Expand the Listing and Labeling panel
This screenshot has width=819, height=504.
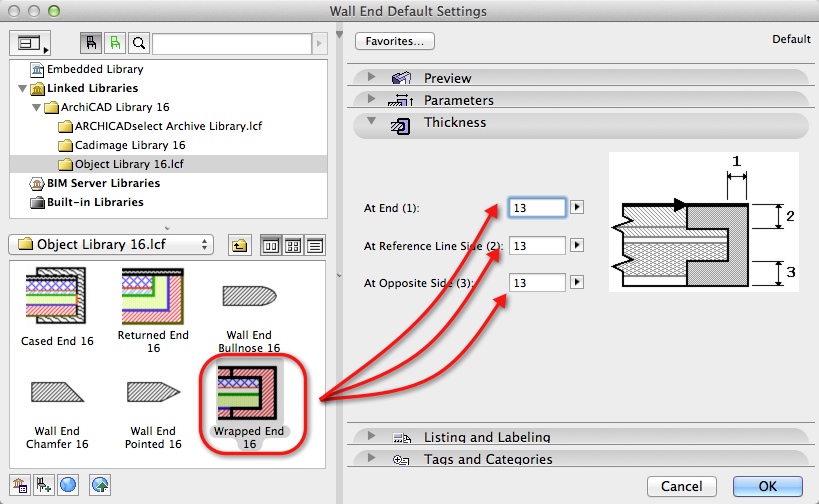pyautogui.click(x=371, y=436)
